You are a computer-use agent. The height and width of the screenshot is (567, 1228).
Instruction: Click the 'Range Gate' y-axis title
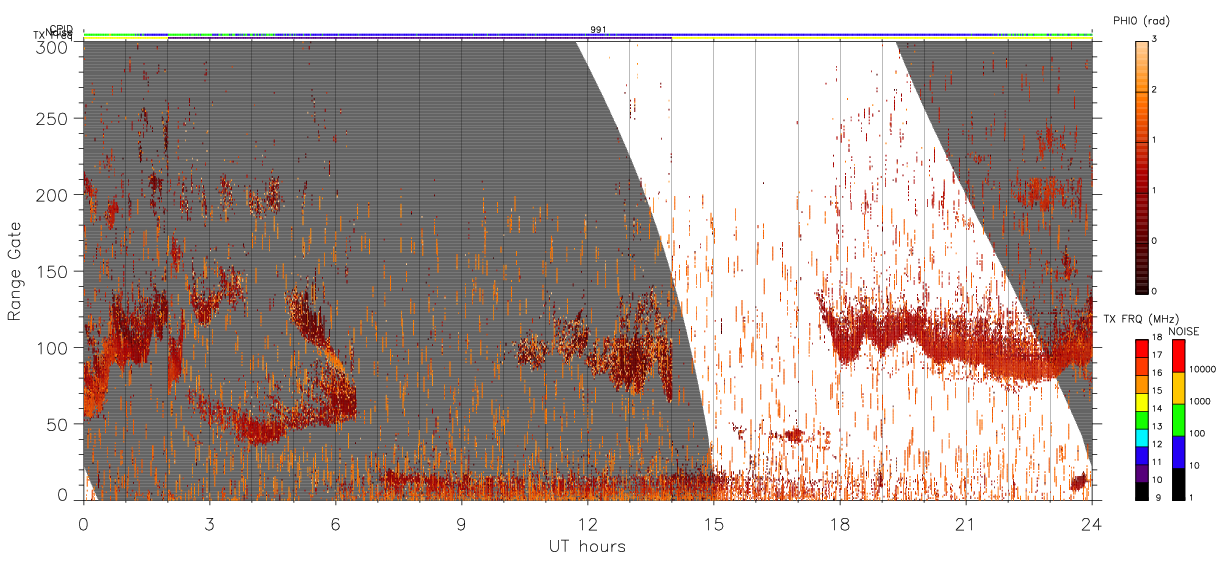[15, 271]
